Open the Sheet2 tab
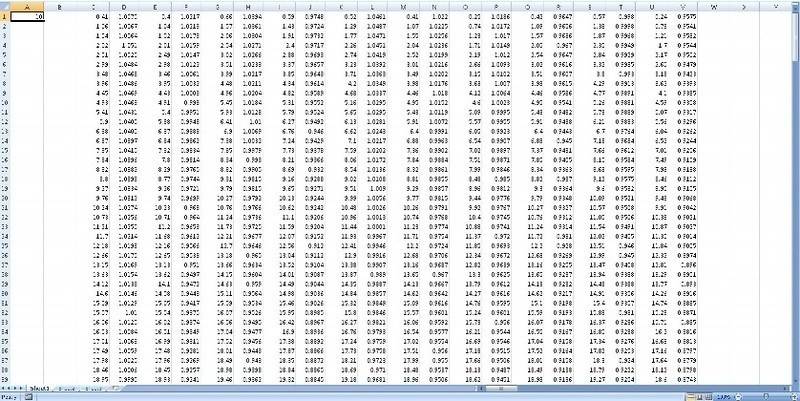800x401 pixels. (x=66, y=388)
